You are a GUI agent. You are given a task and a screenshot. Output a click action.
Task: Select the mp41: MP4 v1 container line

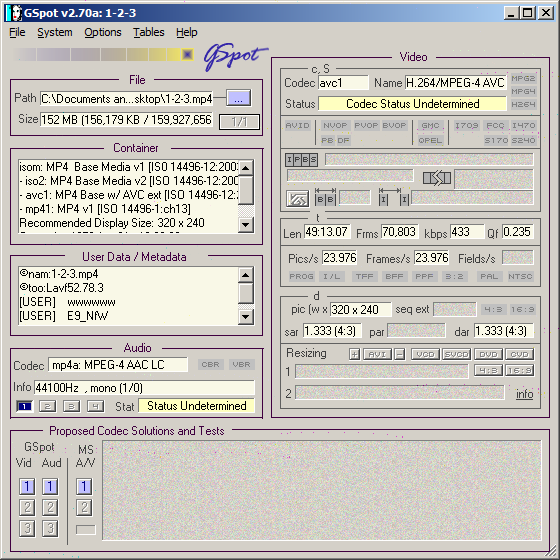tap(105, 209)
